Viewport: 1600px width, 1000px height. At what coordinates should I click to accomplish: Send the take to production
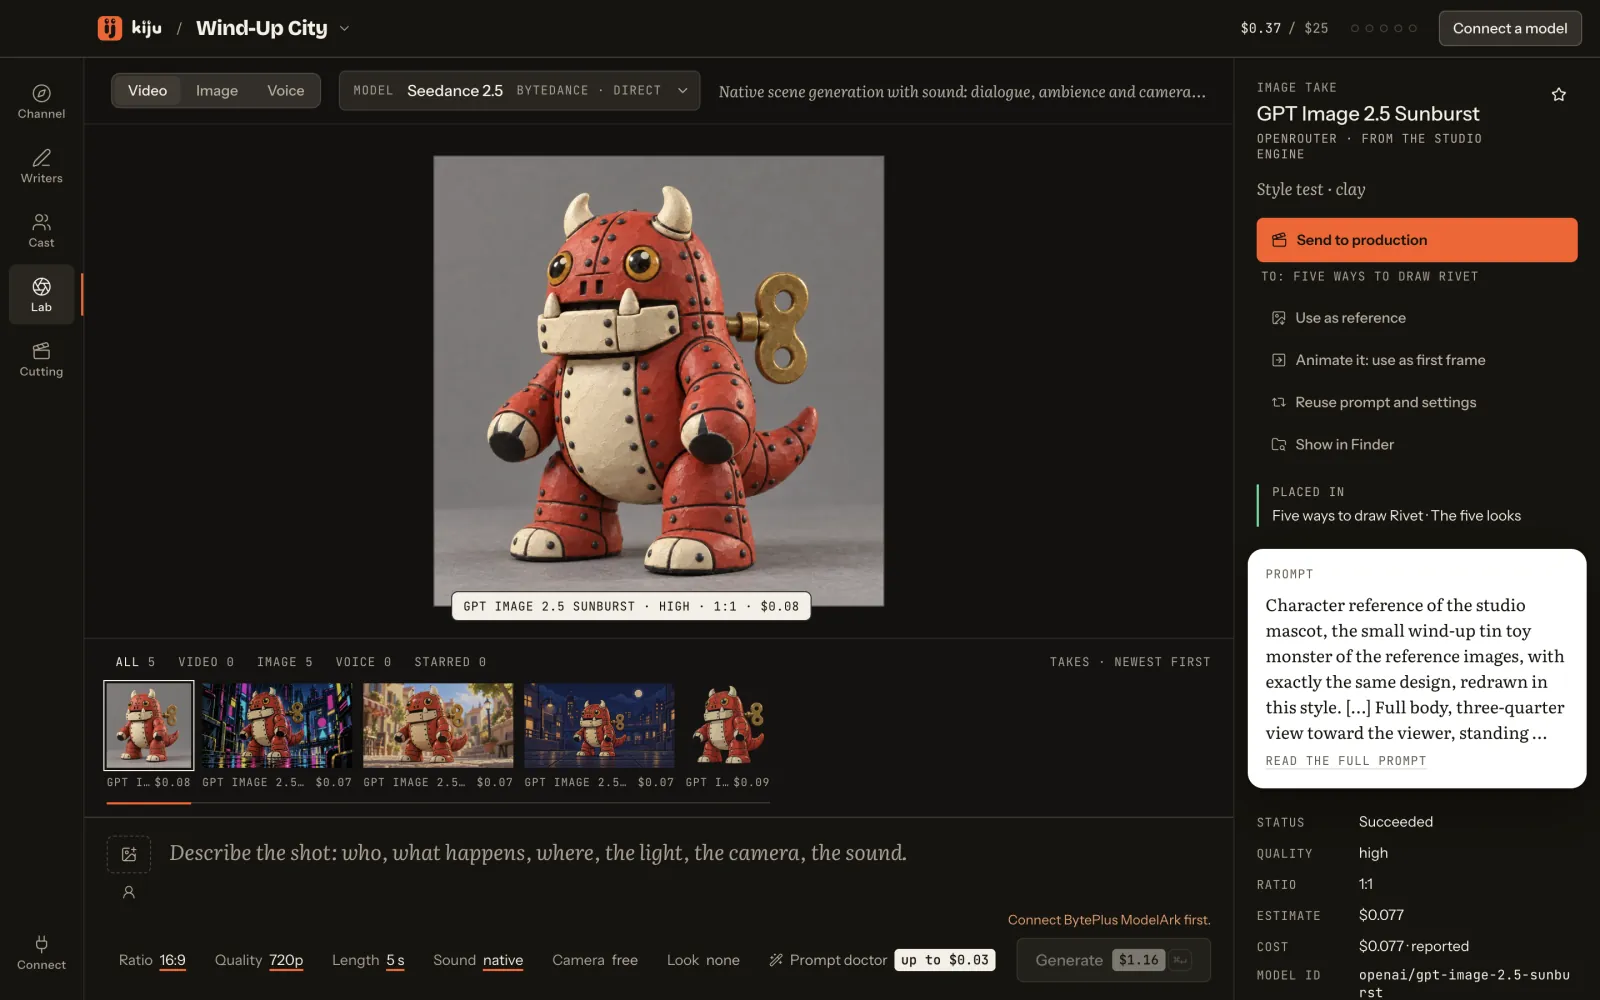click(x=1416, y=240)
